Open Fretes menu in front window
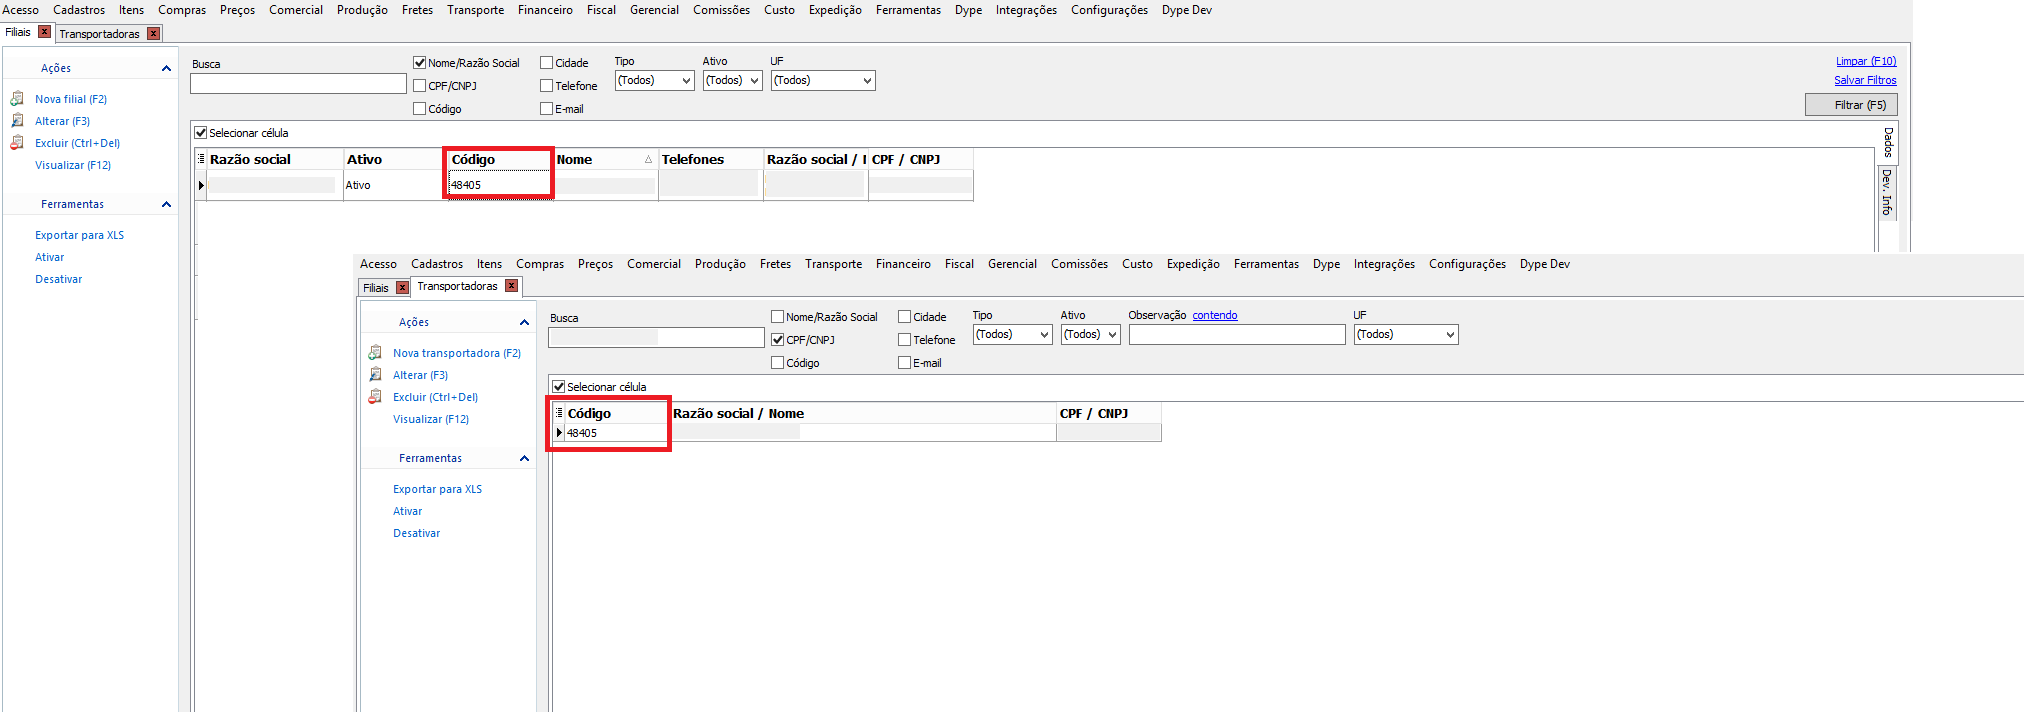 [x=775, y=264]
